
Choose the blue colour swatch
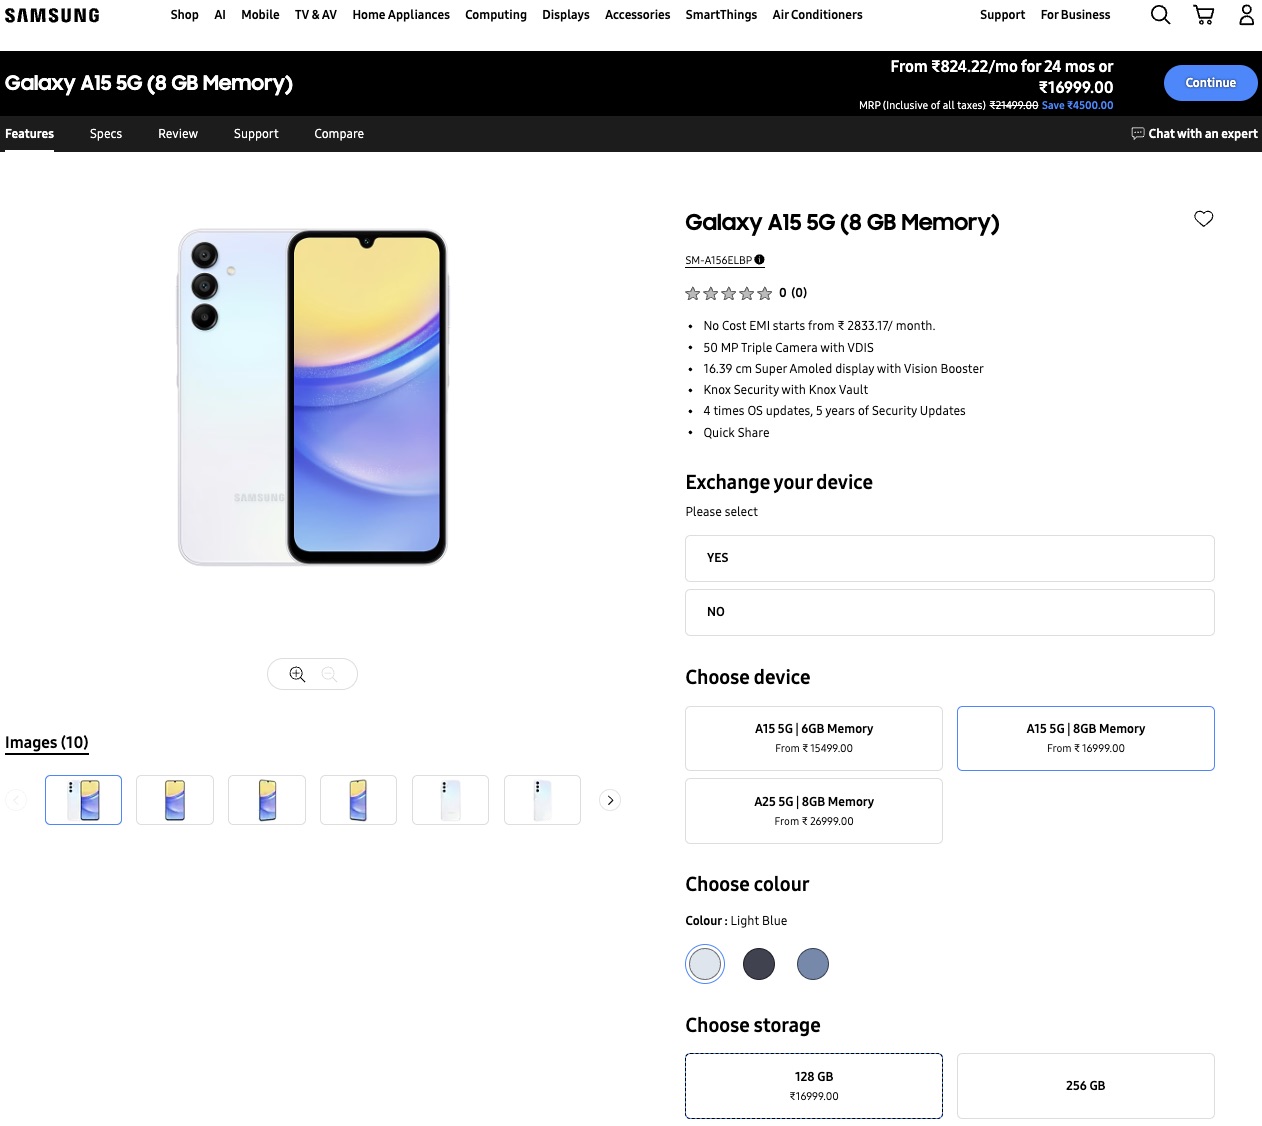813,964
